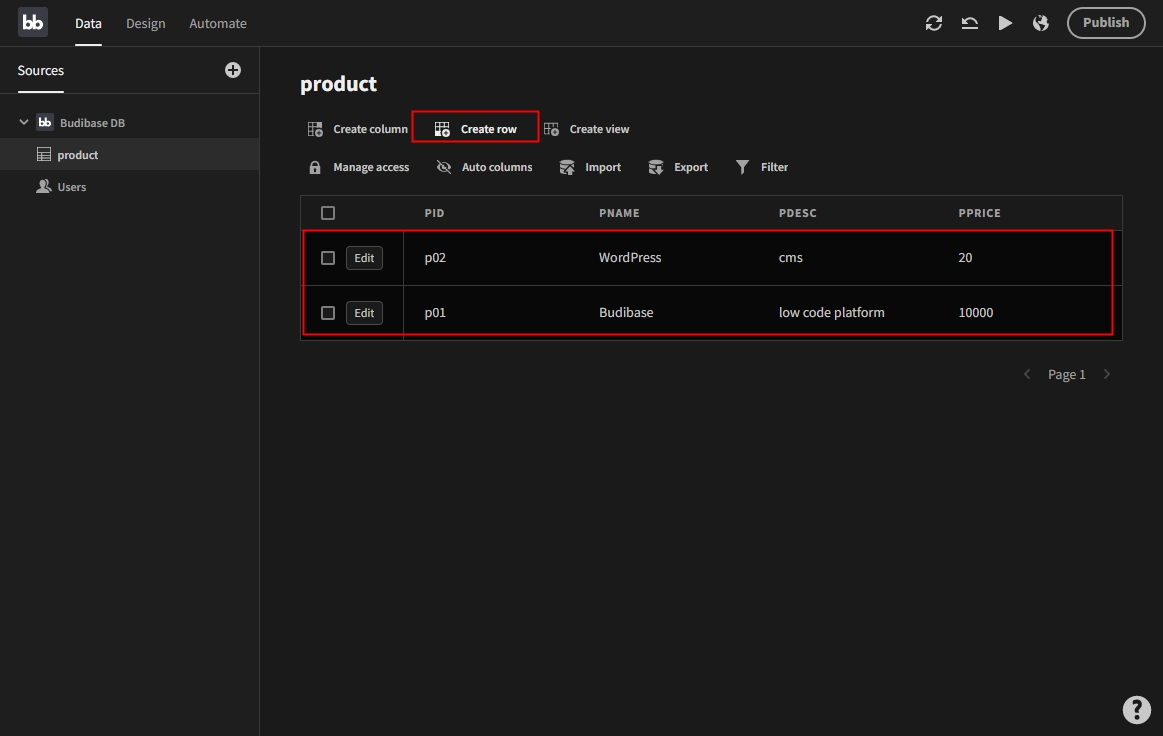
Task: Go to previous page arrow
Action: click(x=1027, y=374)
